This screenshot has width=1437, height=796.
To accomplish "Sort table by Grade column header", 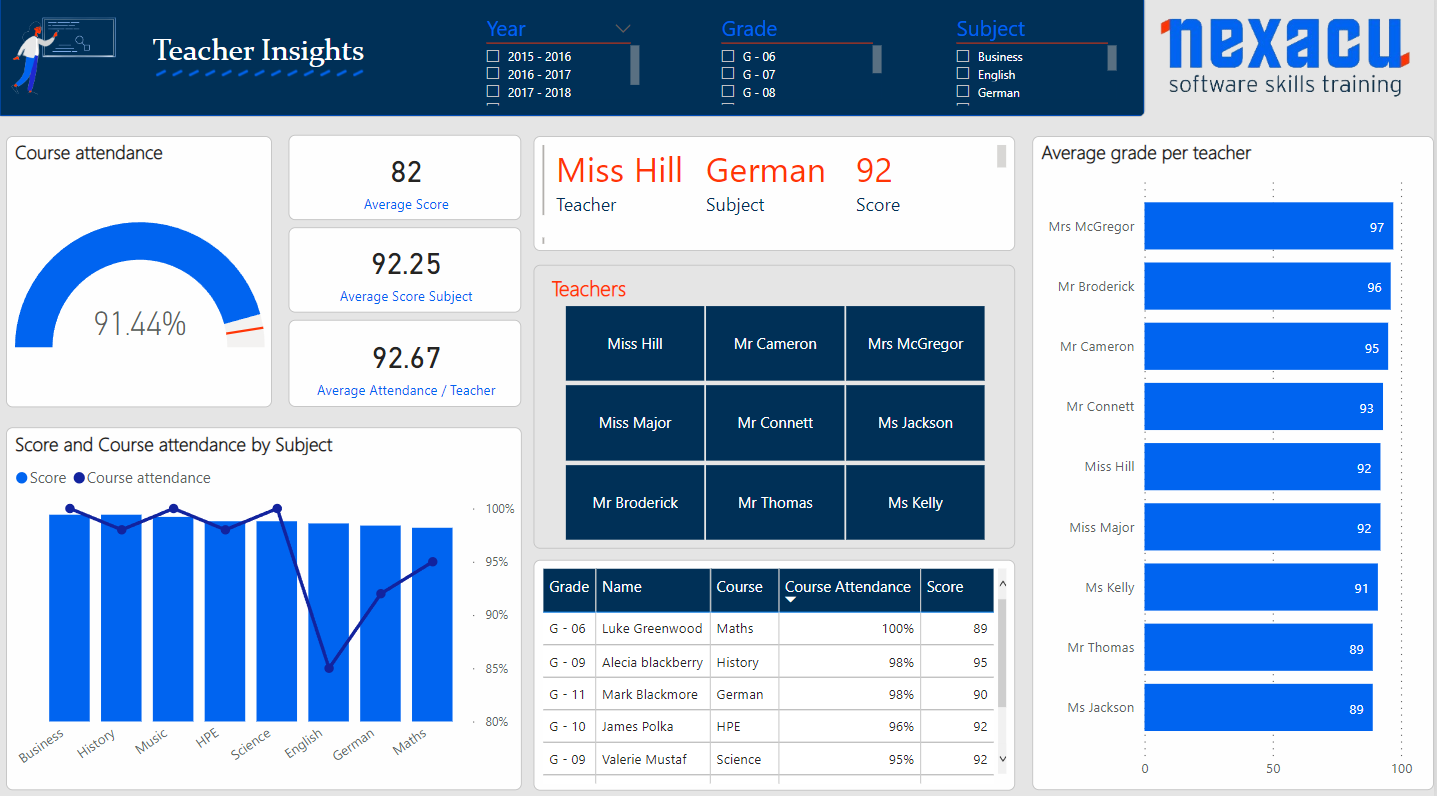I will [x=569, y=590].
